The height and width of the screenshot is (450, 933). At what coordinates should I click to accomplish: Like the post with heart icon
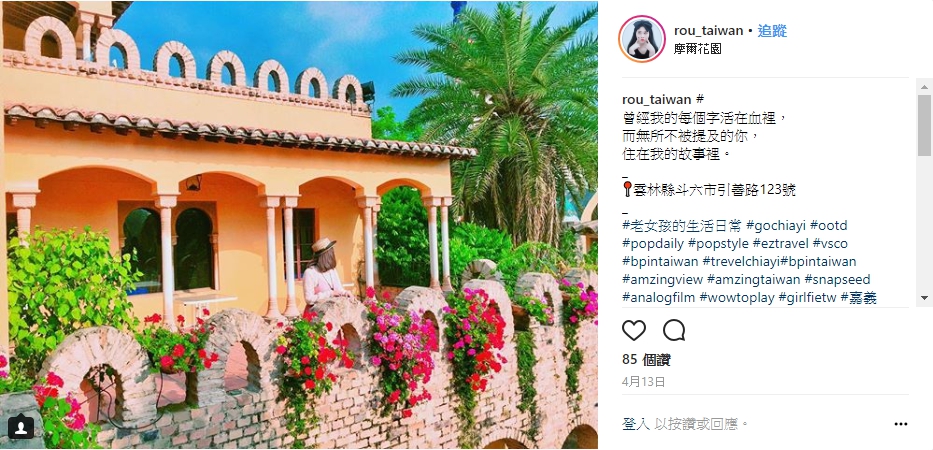pos(634,330)
